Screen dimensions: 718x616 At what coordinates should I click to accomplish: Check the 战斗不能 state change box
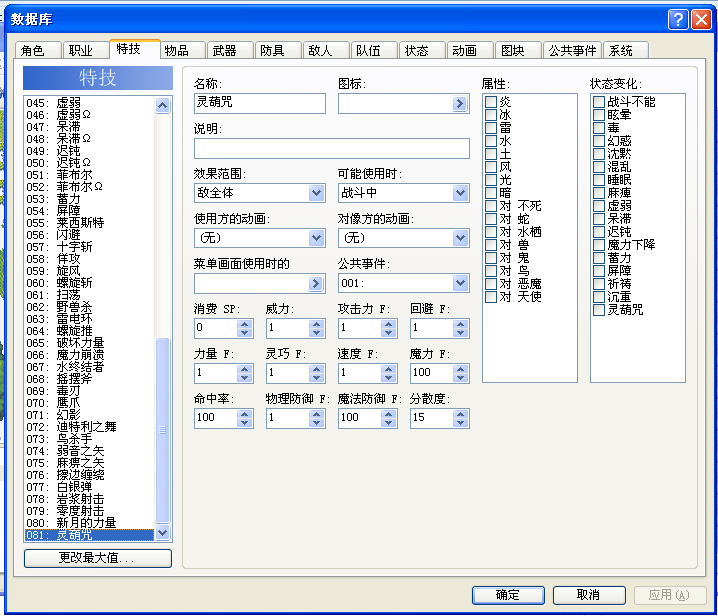click(599, 102)
